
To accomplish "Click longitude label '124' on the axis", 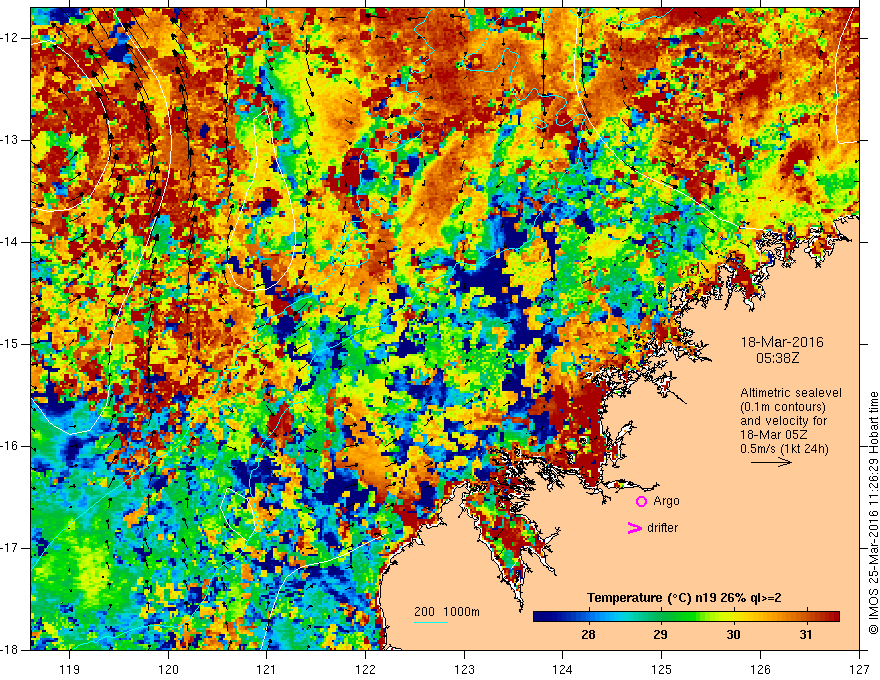I will pos(562,669).
